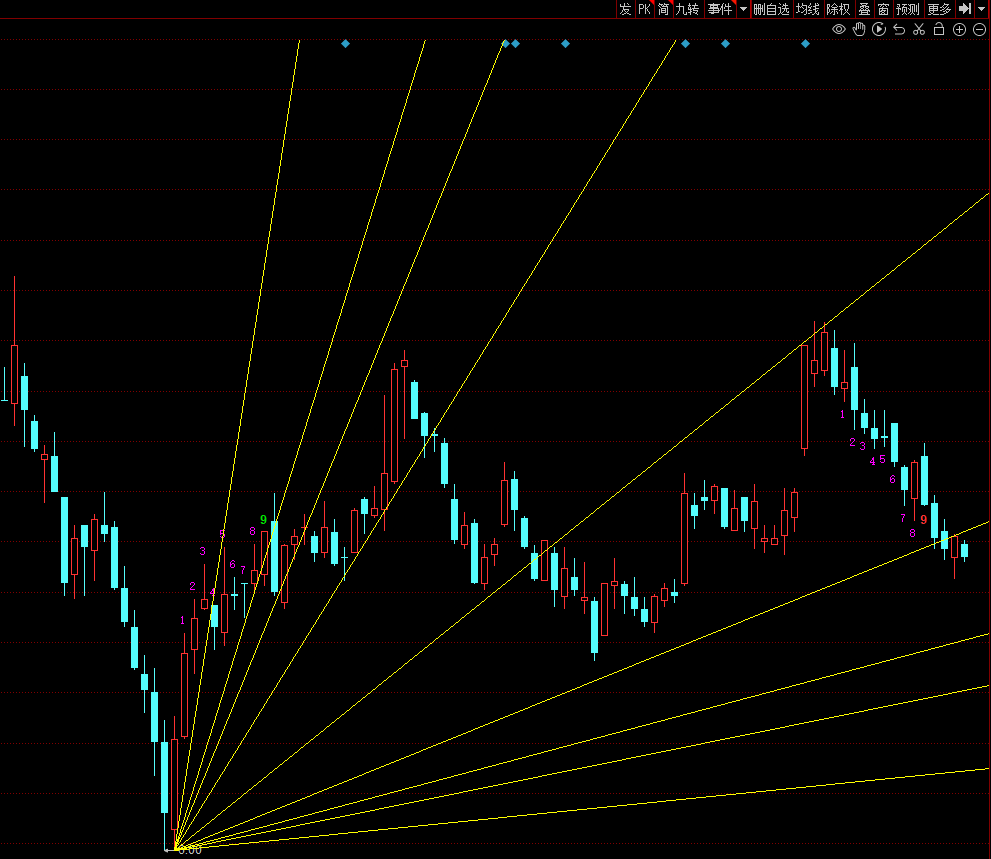Image resolution: width=991 pixels, height=859 pixels.
Task: Open the 更多 more menu
Action: point(939,9)
